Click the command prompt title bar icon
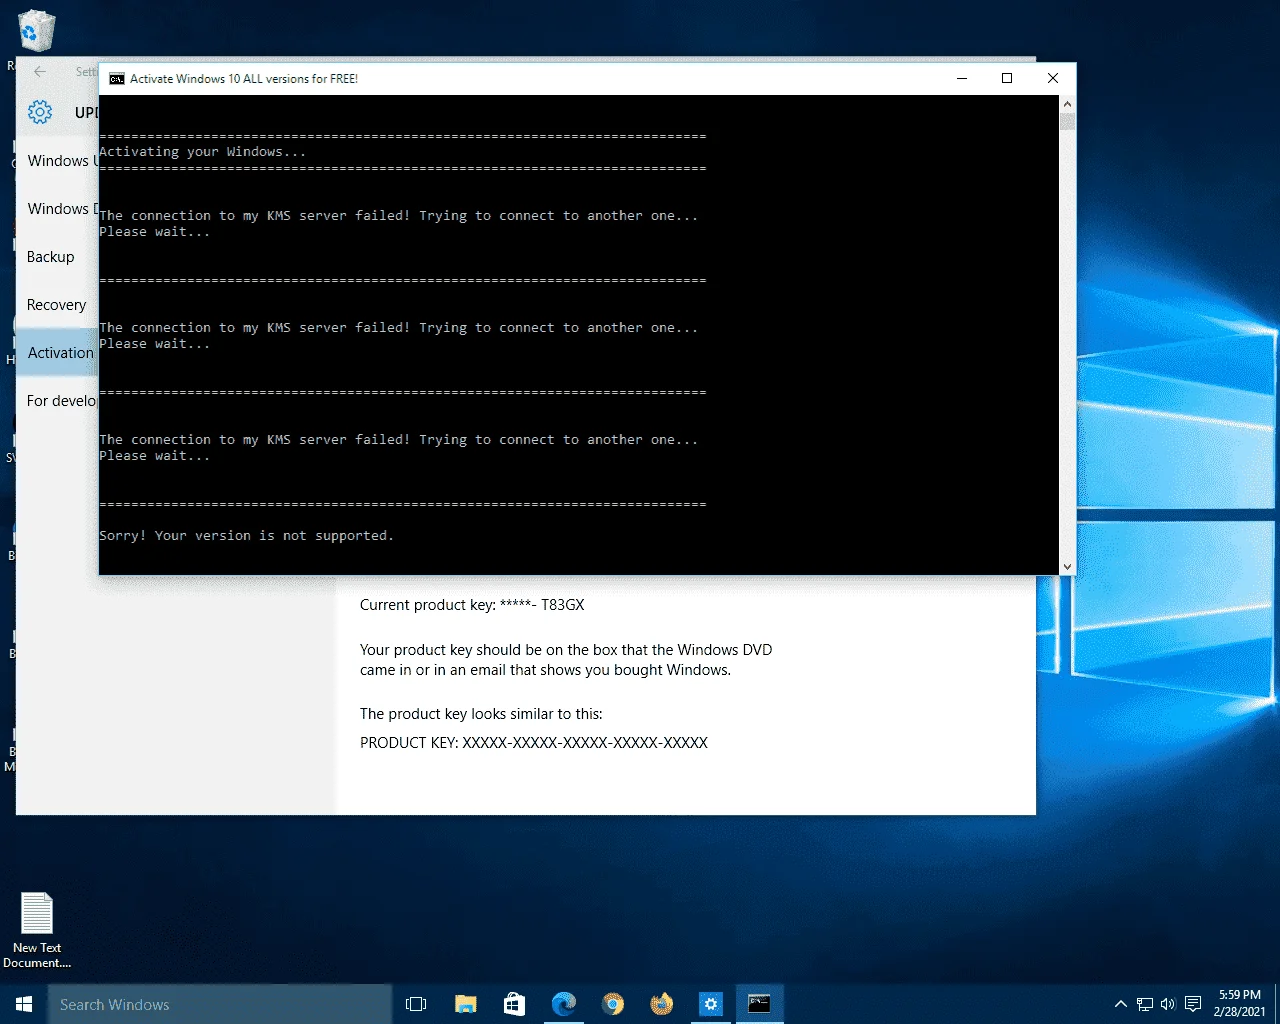This screenshot has width=1280, height=1024. 117,79
